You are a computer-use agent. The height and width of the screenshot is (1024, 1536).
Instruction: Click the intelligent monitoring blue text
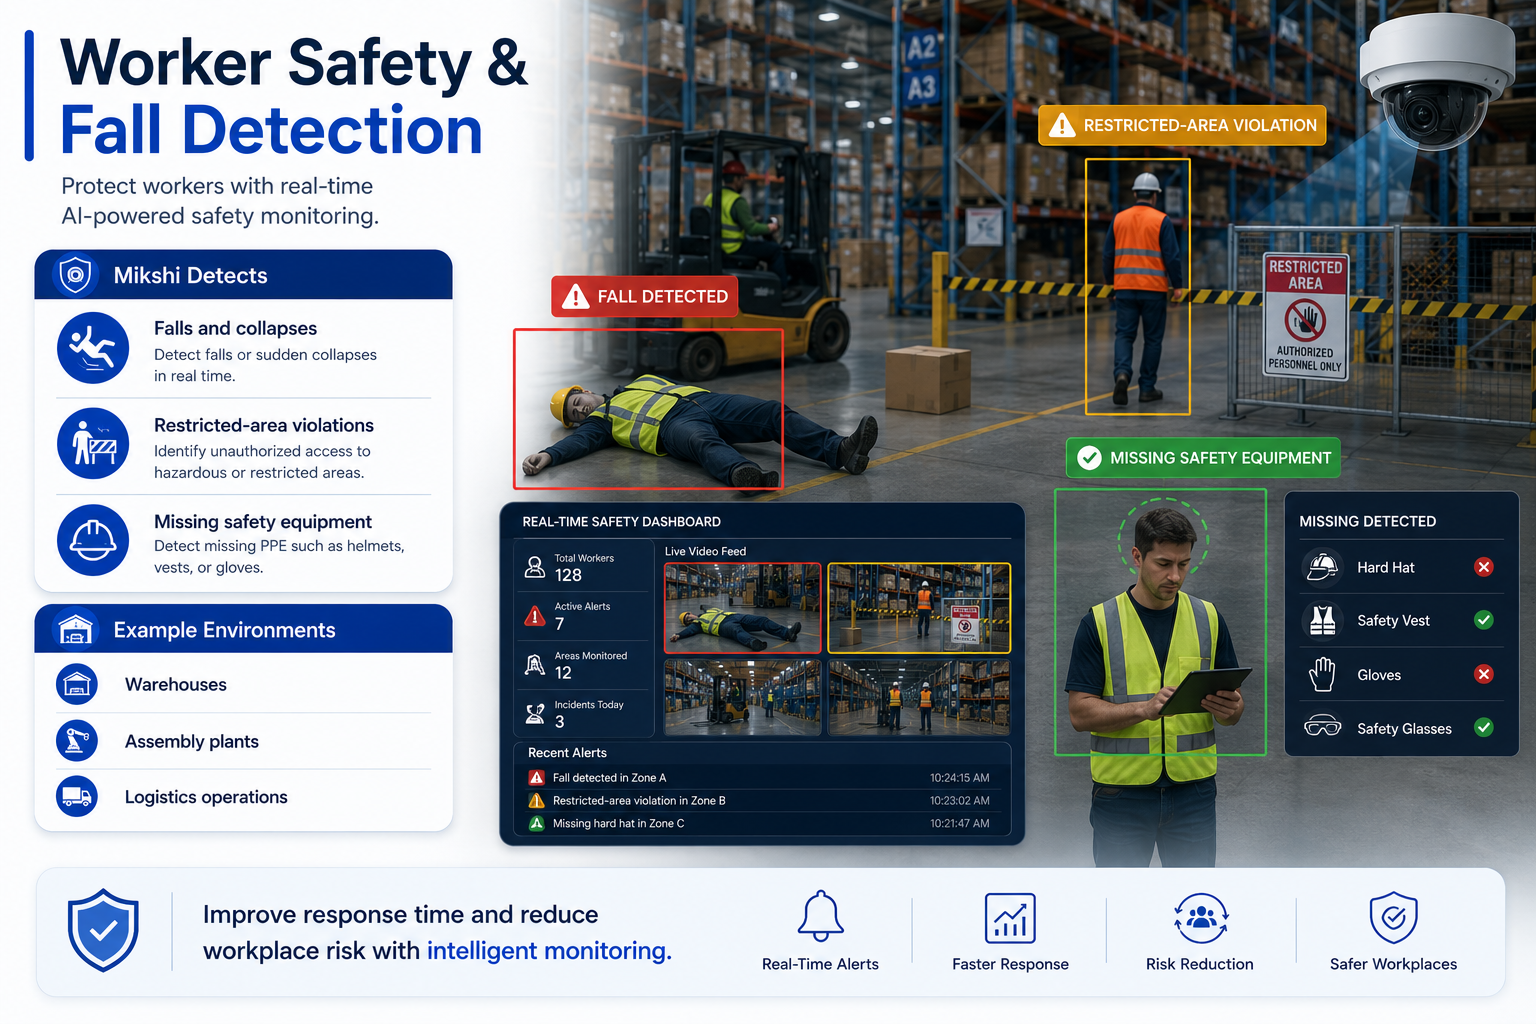click(x=549, y=950)
